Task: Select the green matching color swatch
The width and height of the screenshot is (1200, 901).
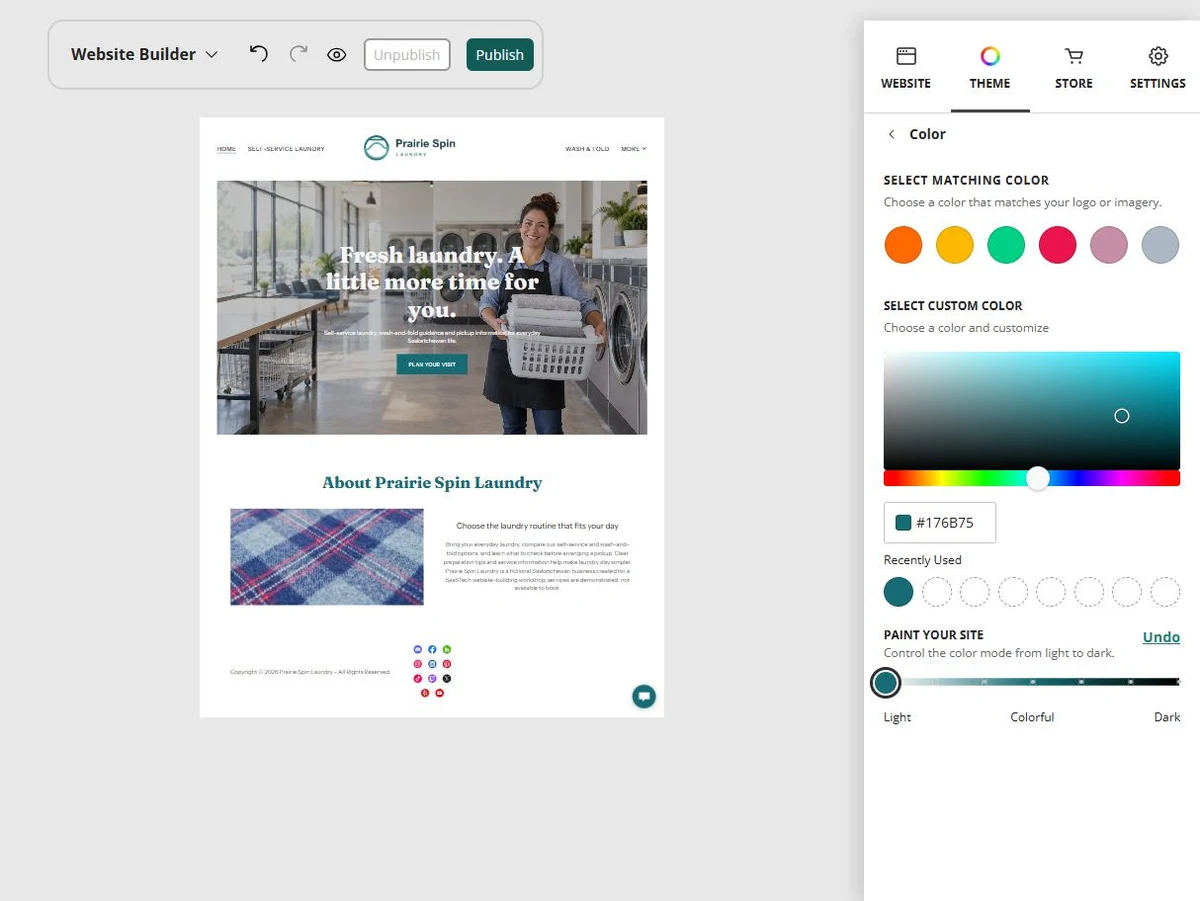Action: click(x=1006, y=245)
